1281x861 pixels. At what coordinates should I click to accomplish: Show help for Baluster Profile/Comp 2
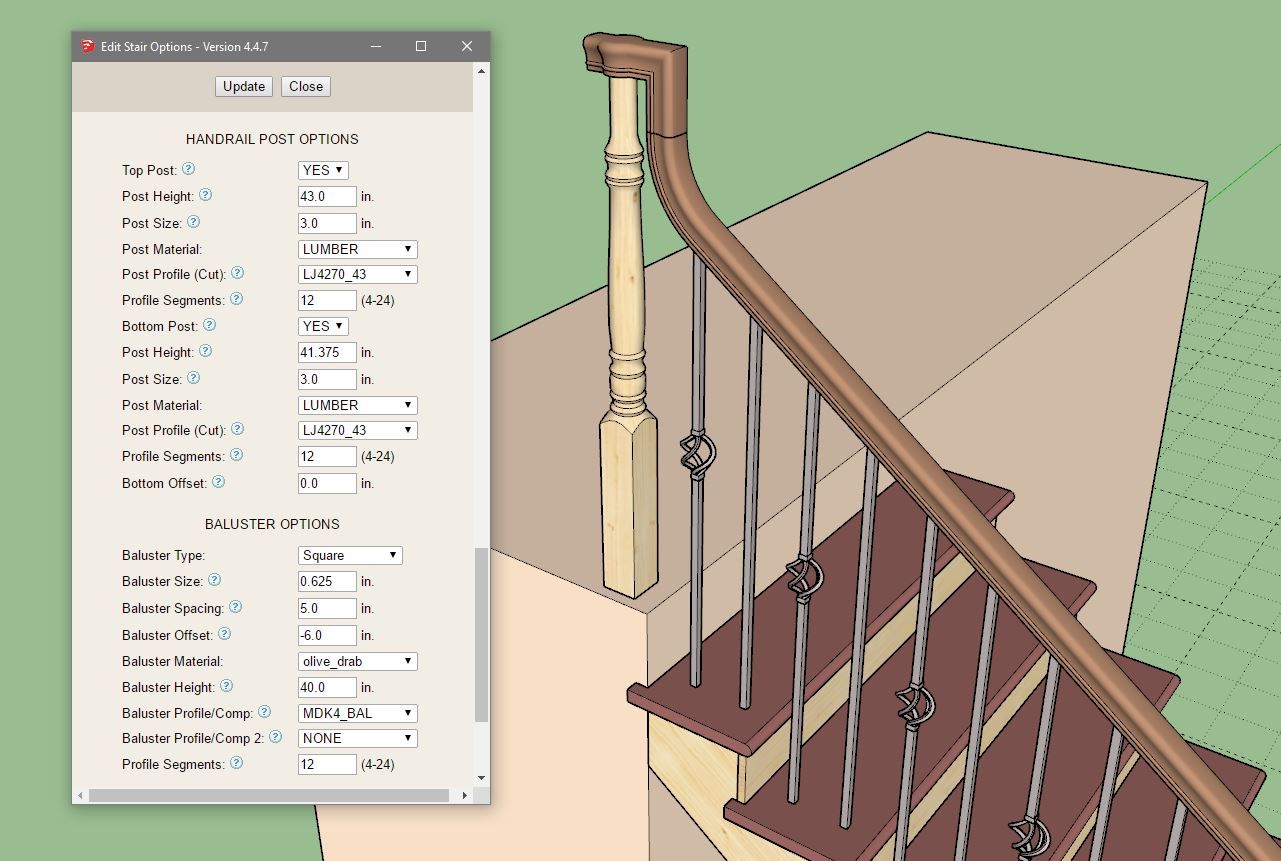pyautogui.click(x=275, y=737)
